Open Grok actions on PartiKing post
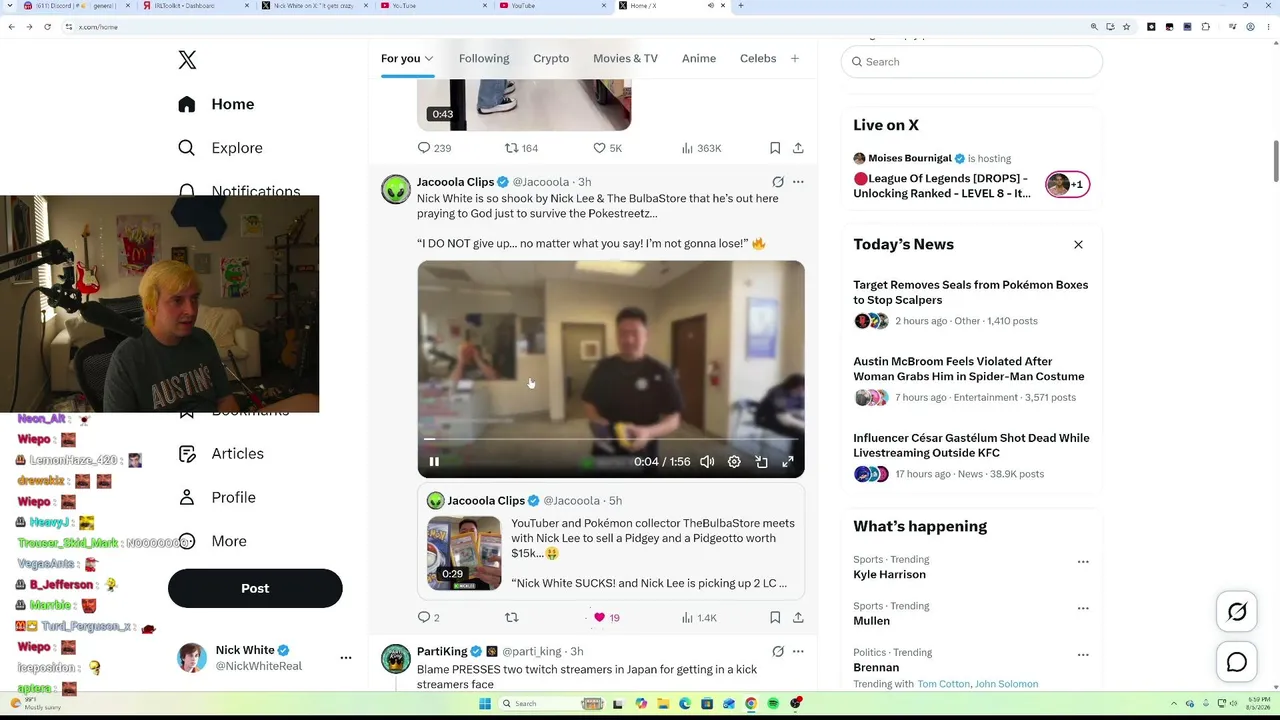The width and height of the screenshot is (1280, 720). (778, 652)
